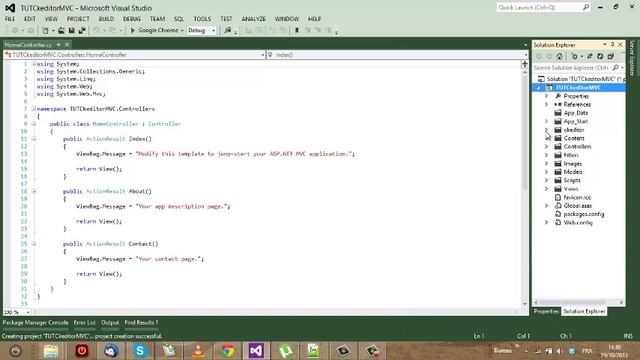Open the Skype taskbar icon
Screen dimensions: 640x360
pyautogui.click(x=140, y=351)
